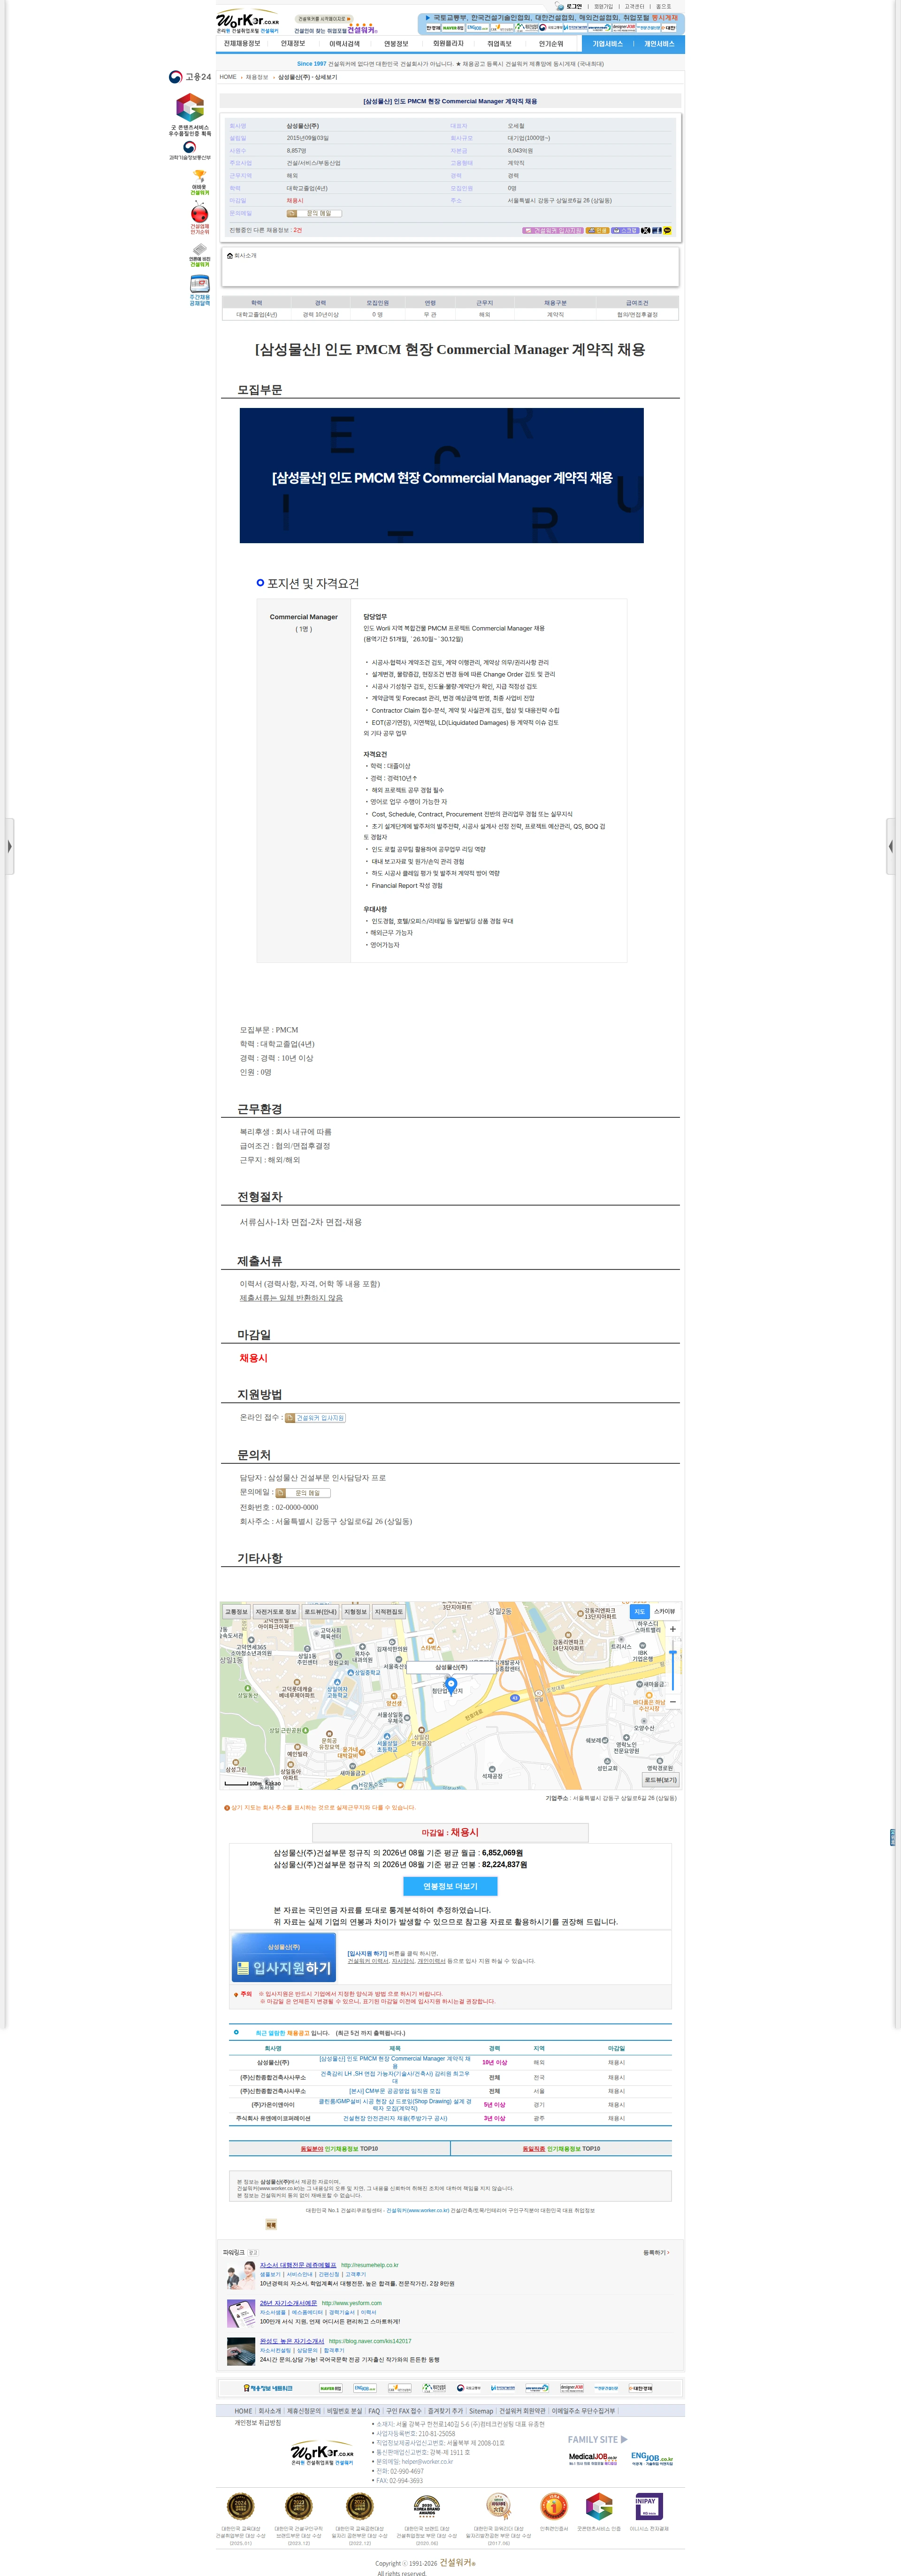Select 동일분야 인기채용정보 TOP10 tab
901x2576 pixels.
339,2148
